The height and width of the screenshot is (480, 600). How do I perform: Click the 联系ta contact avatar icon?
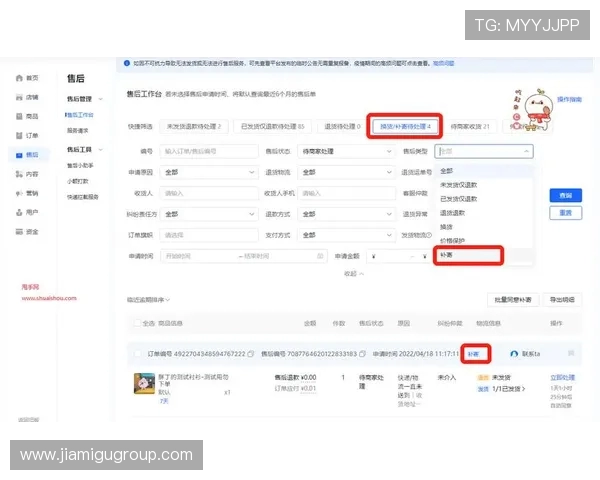[x=514, y=354]
